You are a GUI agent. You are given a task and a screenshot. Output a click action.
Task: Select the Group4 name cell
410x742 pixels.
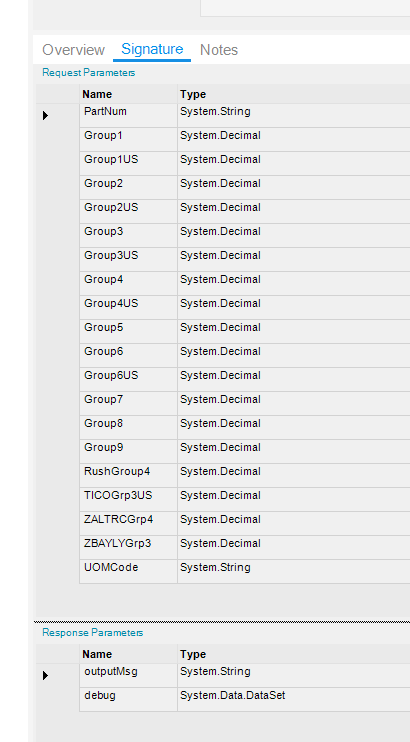click(128, 283)
